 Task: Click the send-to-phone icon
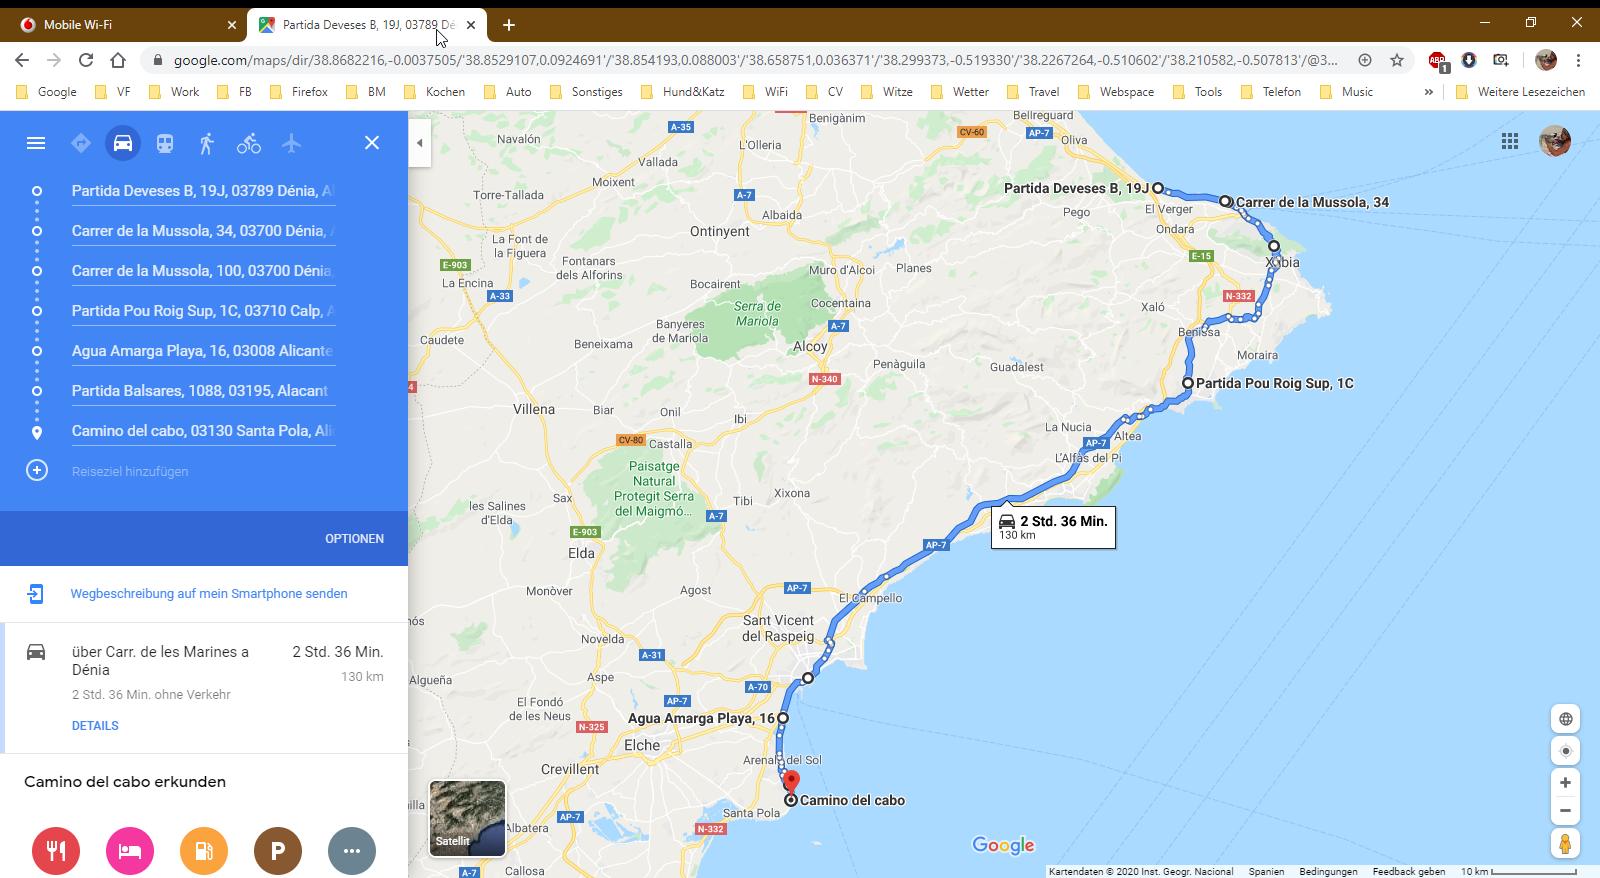tap(36, 593)
